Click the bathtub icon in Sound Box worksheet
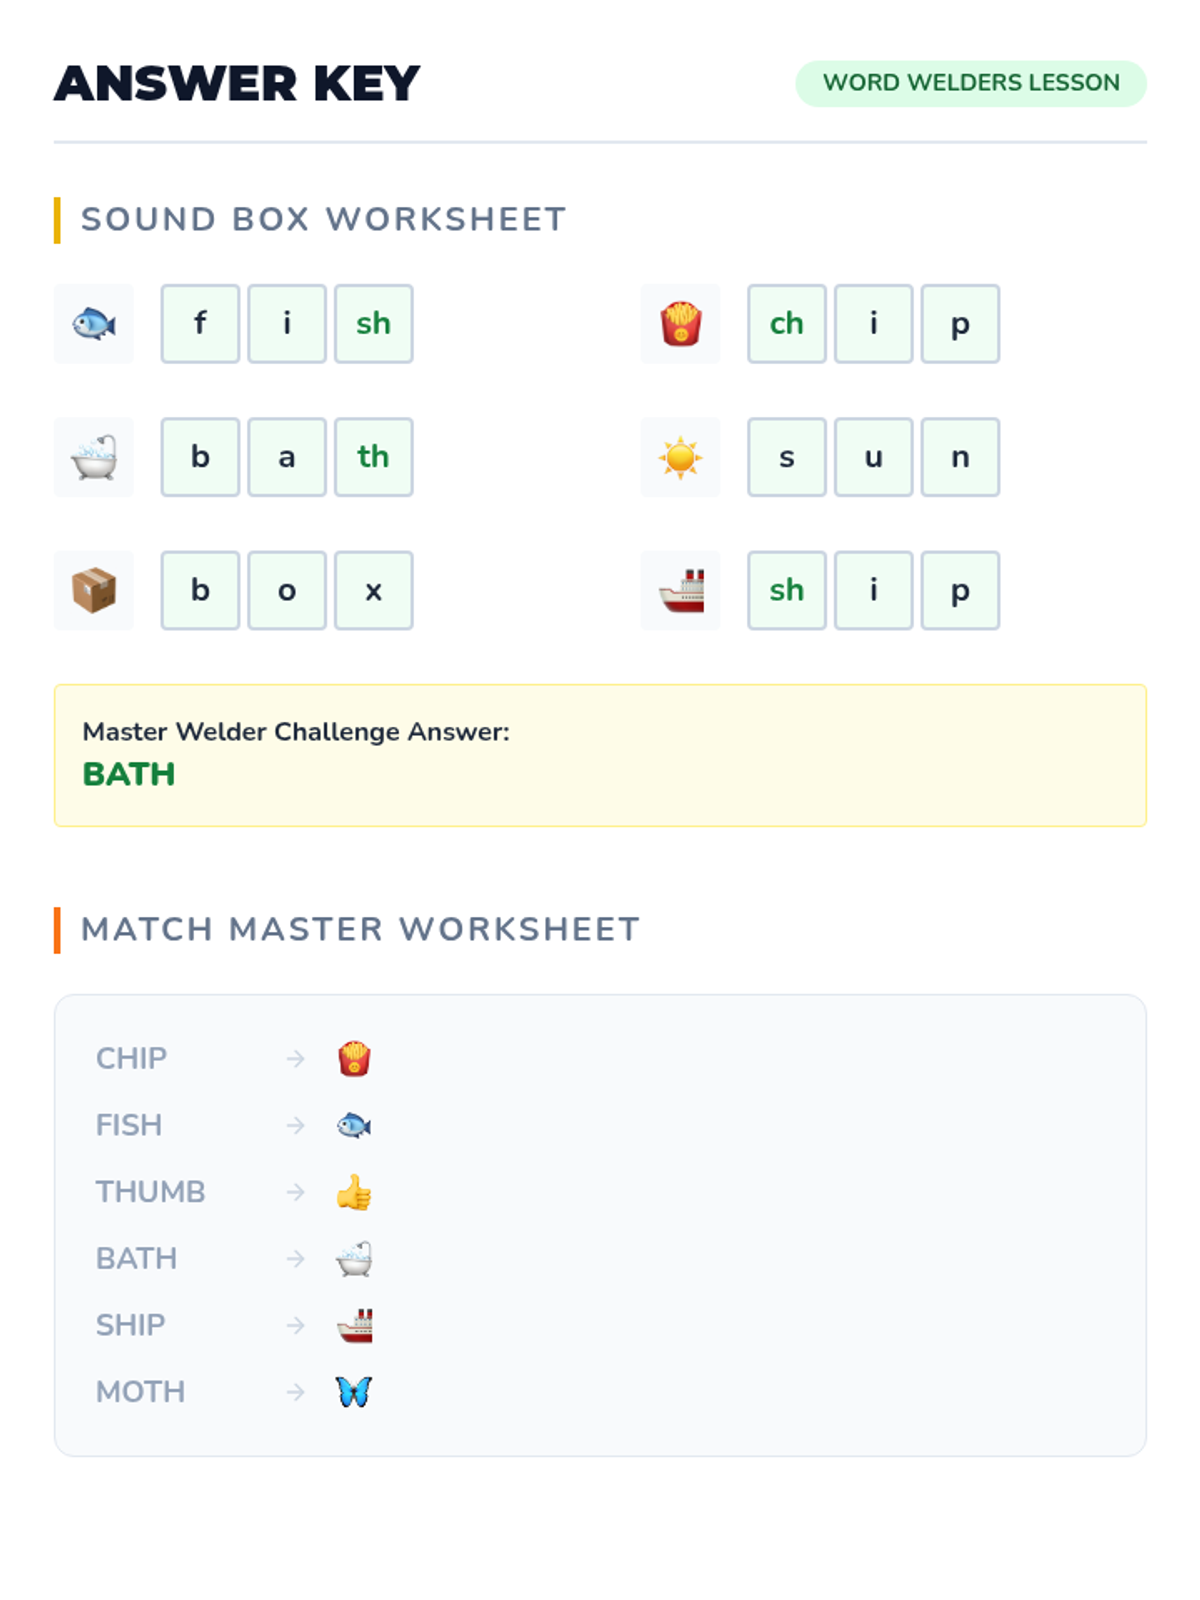The height and width of the screenshot is (1600, 1200). click(94, 457)
